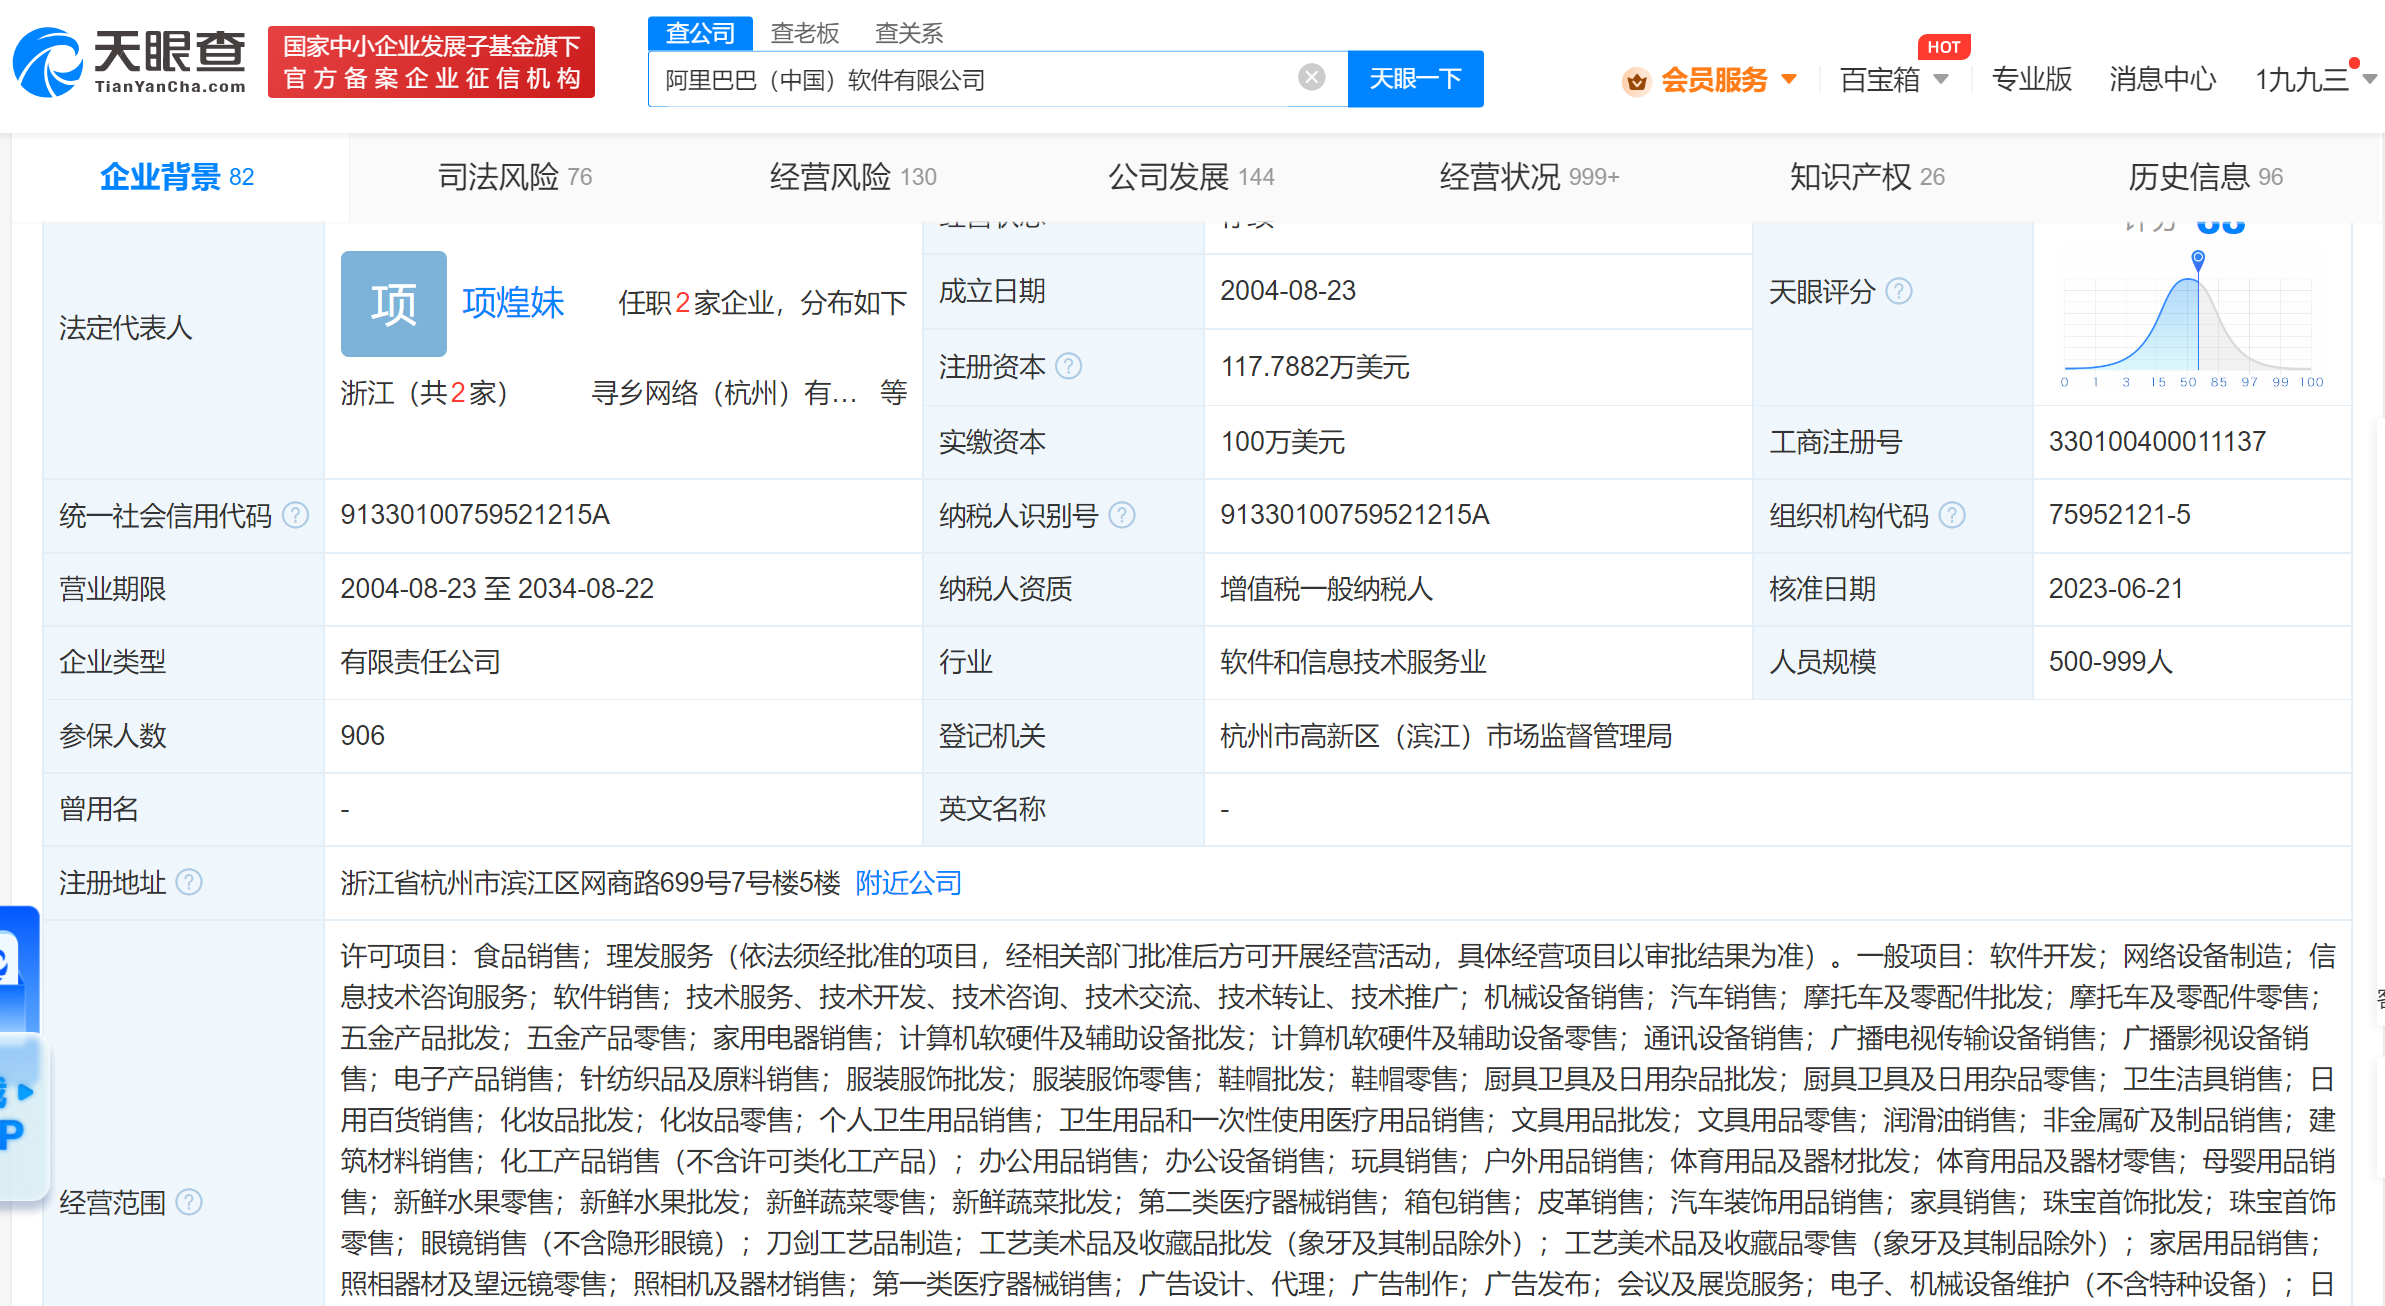The image size is (2385, 1306).
Task: Click the member crown icon
Action: 1636,80
